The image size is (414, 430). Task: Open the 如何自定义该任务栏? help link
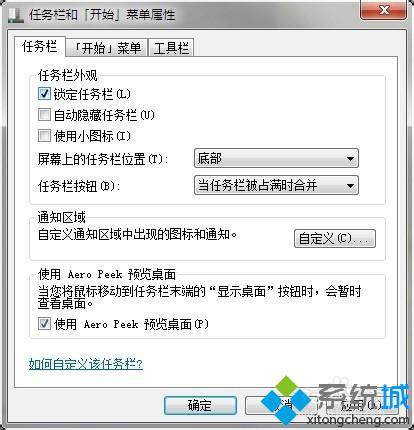(86, 364)
